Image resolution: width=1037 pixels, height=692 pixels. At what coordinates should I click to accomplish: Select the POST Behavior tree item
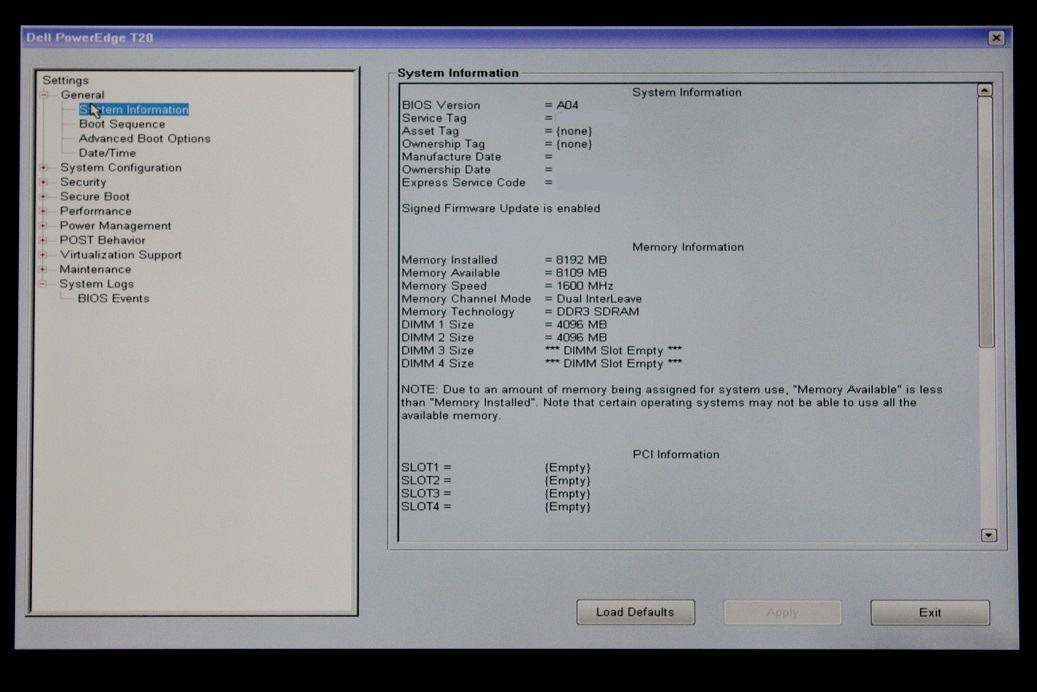(x=102, y=240)
